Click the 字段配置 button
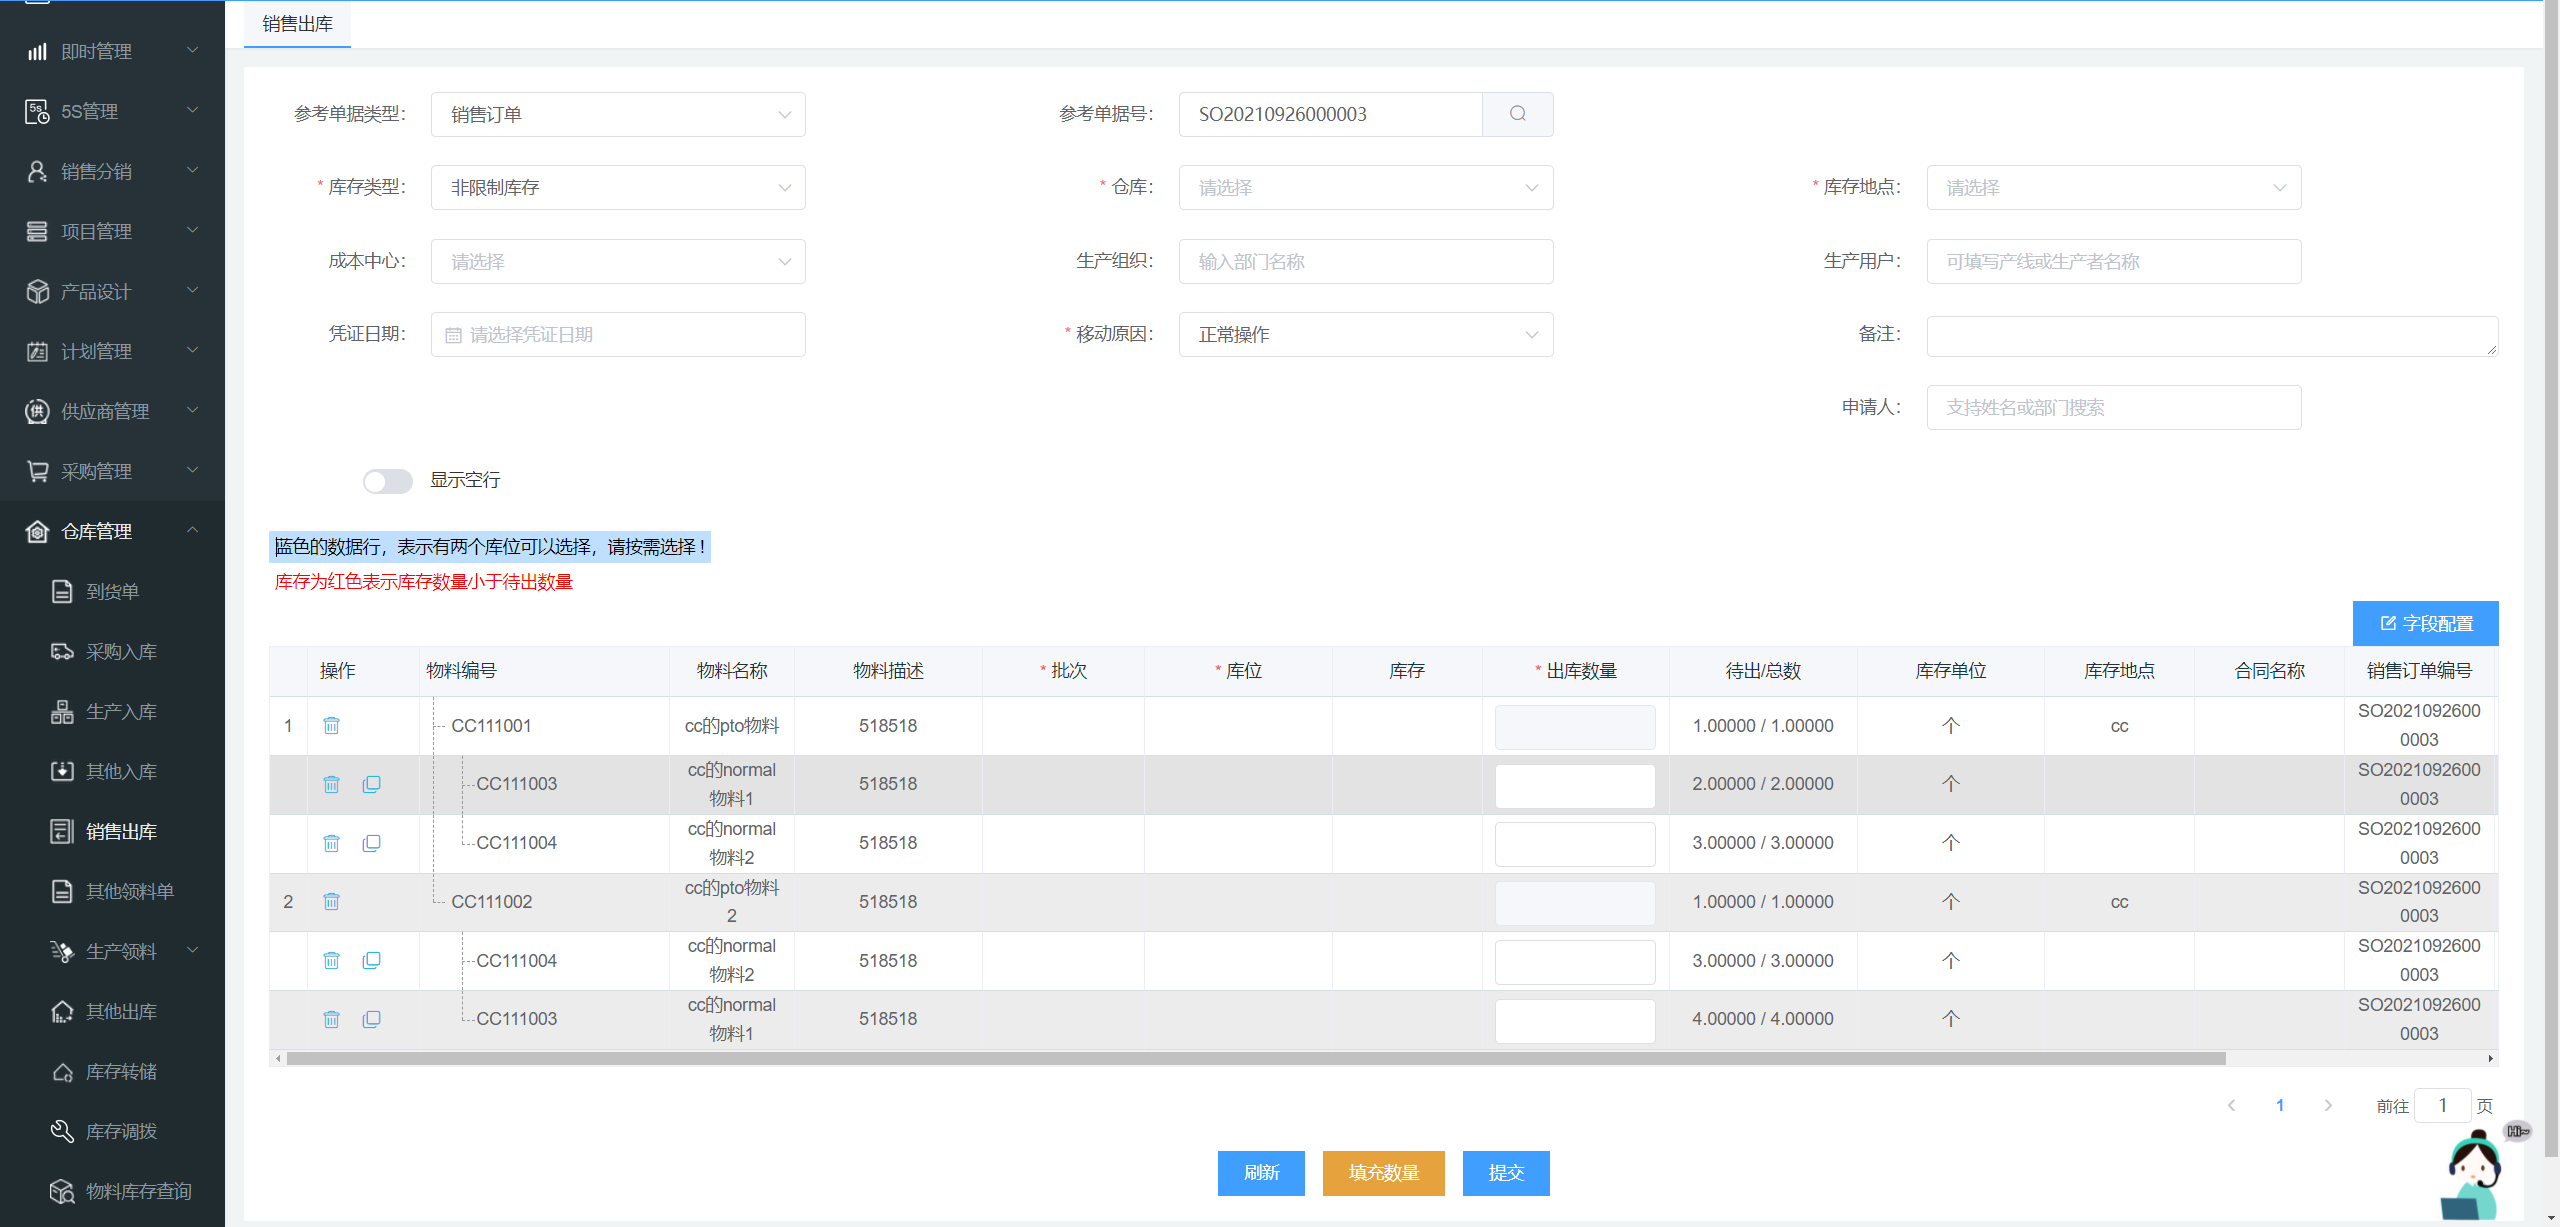 click(2425, 623)
